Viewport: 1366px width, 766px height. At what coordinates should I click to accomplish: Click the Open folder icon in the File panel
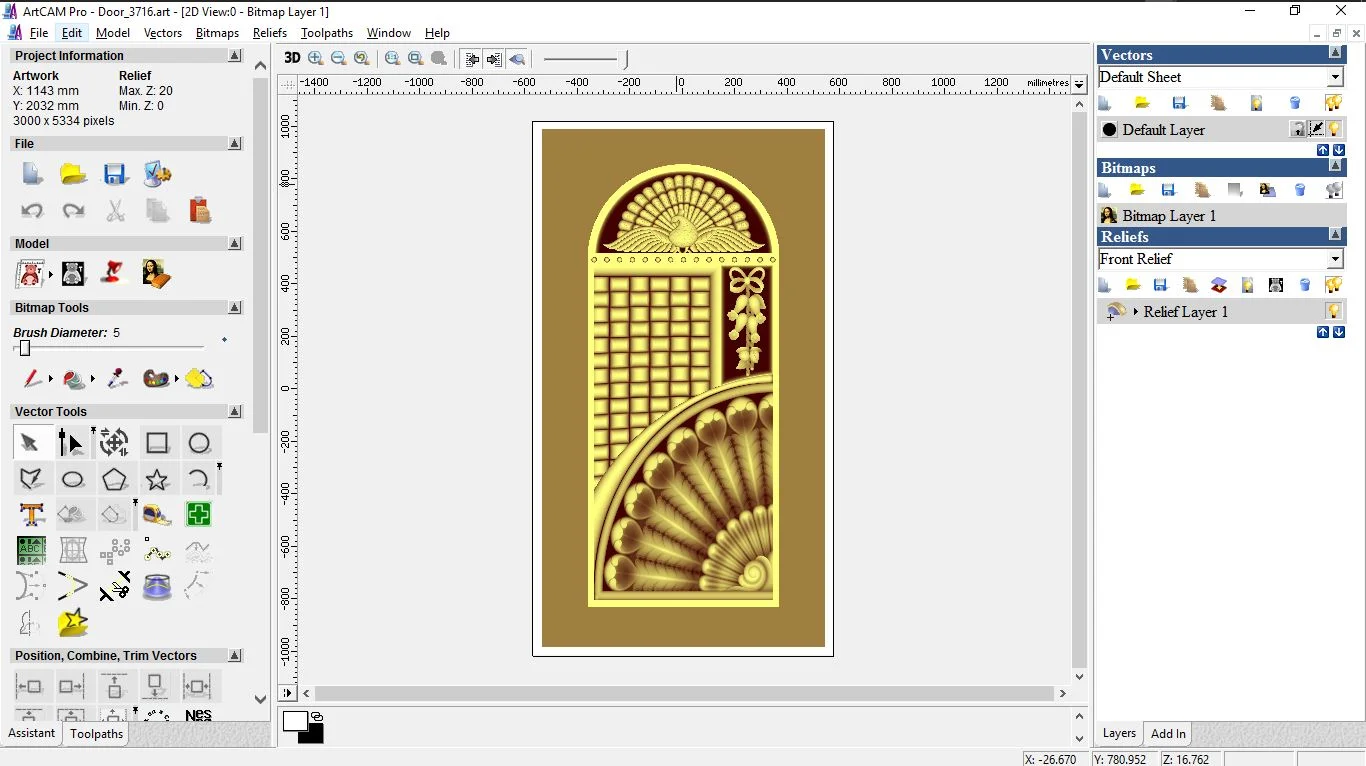coord(73,174)
